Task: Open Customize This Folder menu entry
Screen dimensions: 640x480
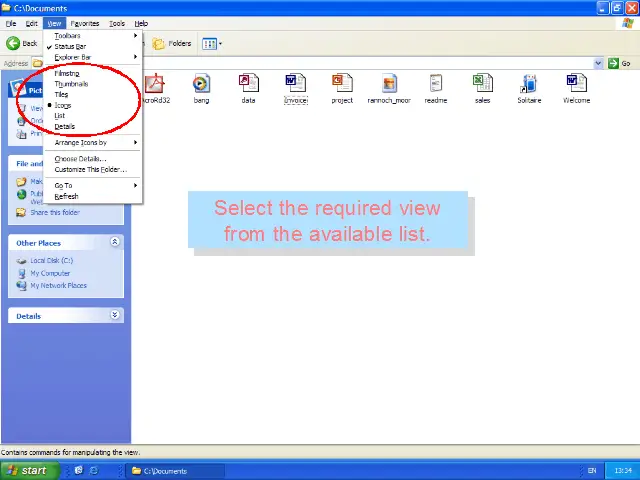Action: coord(93,169)
